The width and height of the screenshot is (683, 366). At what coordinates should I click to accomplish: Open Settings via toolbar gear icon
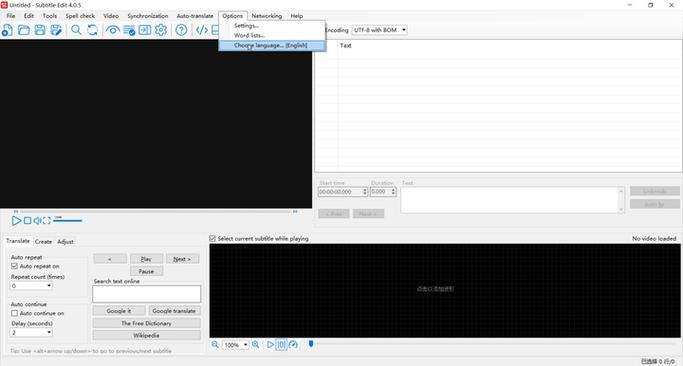coord(161,30)
